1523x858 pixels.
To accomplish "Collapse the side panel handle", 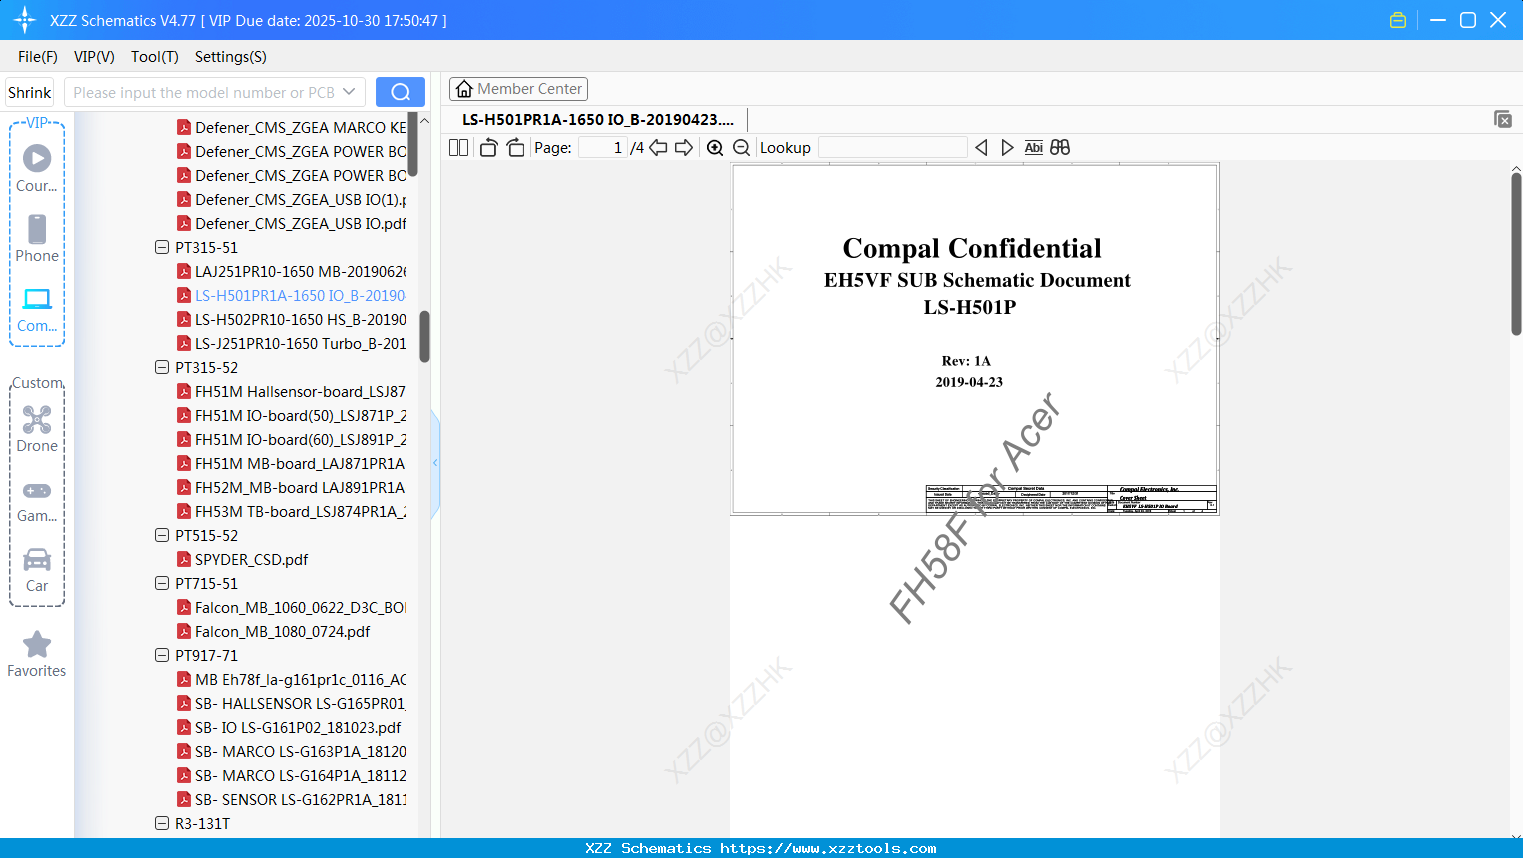I will click(435, 463).
